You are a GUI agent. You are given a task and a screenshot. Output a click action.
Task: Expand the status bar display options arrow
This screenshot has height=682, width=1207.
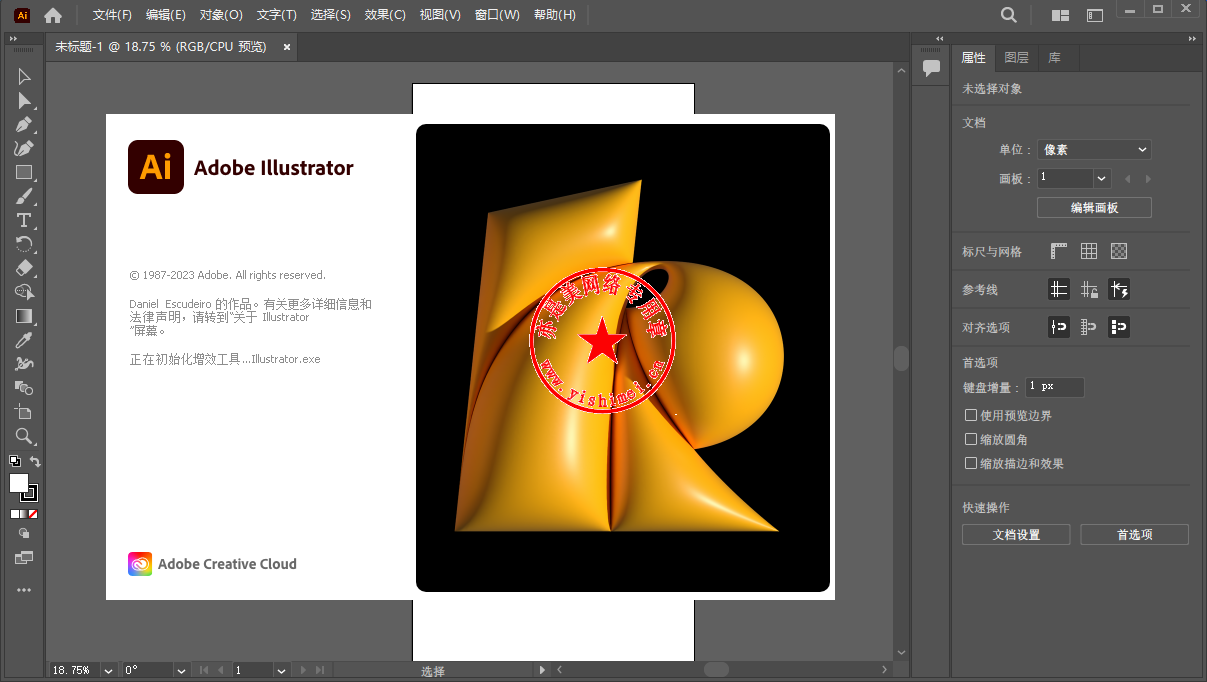[x=542, y=670]
